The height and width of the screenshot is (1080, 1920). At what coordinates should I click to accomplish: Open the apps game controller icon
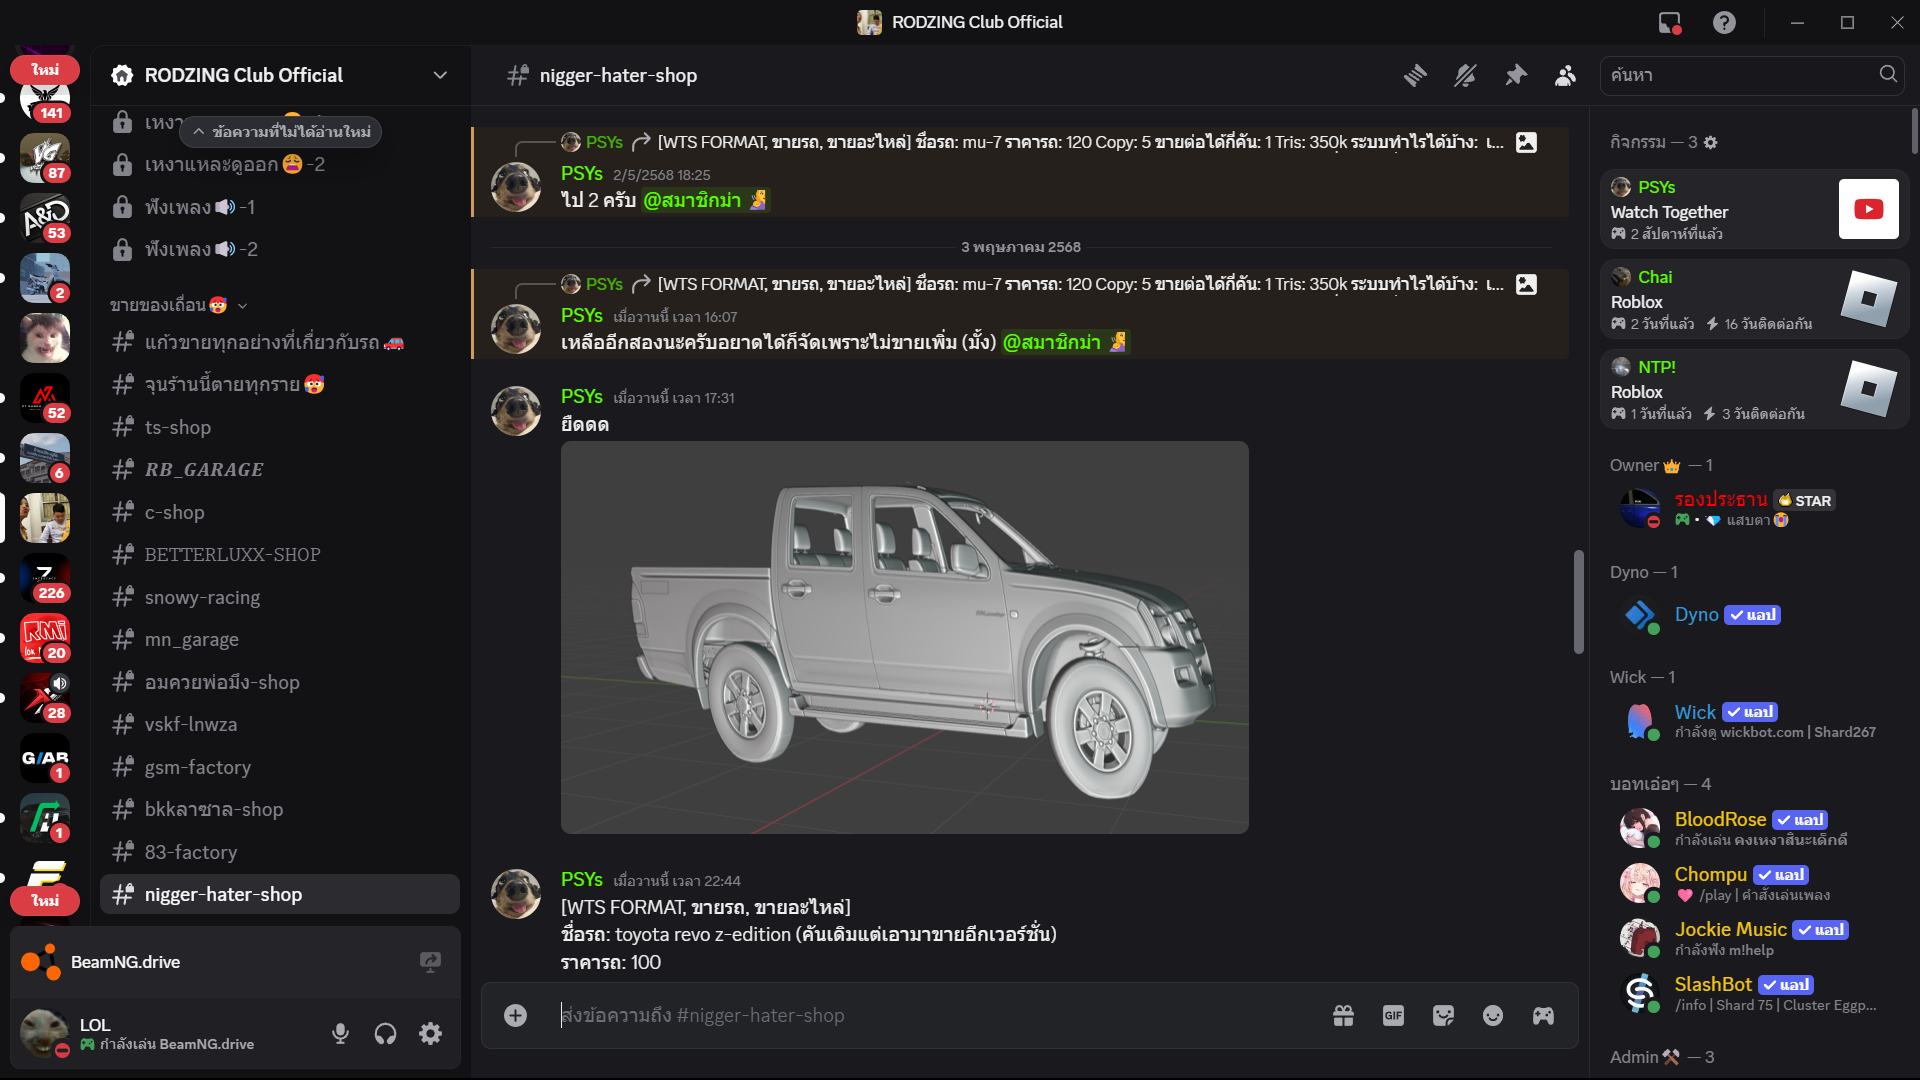(x=1543, y=1015)
